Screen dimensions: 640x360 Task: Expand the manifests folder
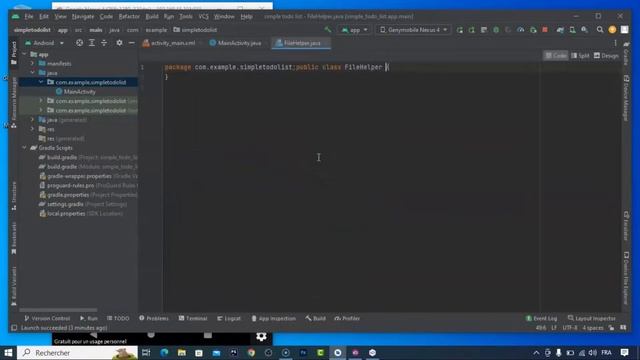pyautogui.click(x=33, y=63)
